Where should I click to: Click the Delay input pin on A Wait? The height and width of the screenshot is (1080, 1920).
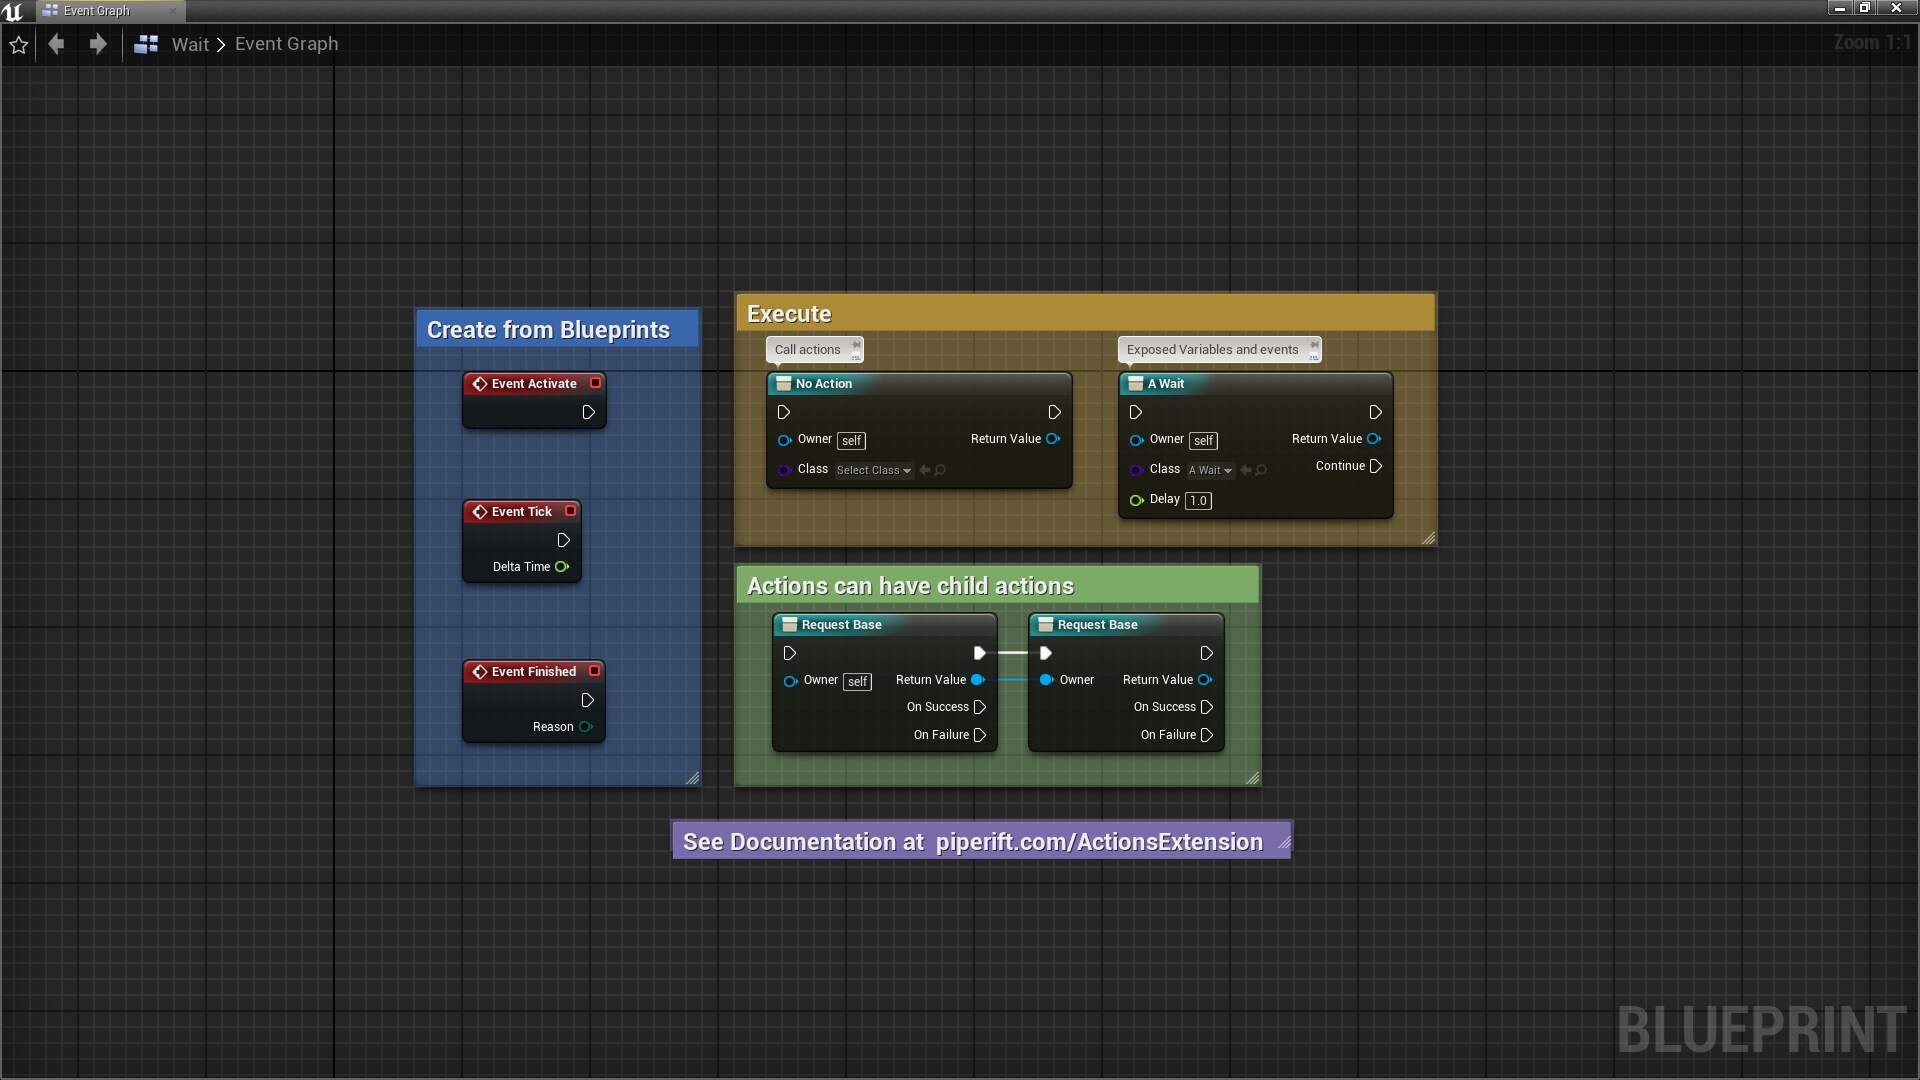click(x=1136, y=500)
